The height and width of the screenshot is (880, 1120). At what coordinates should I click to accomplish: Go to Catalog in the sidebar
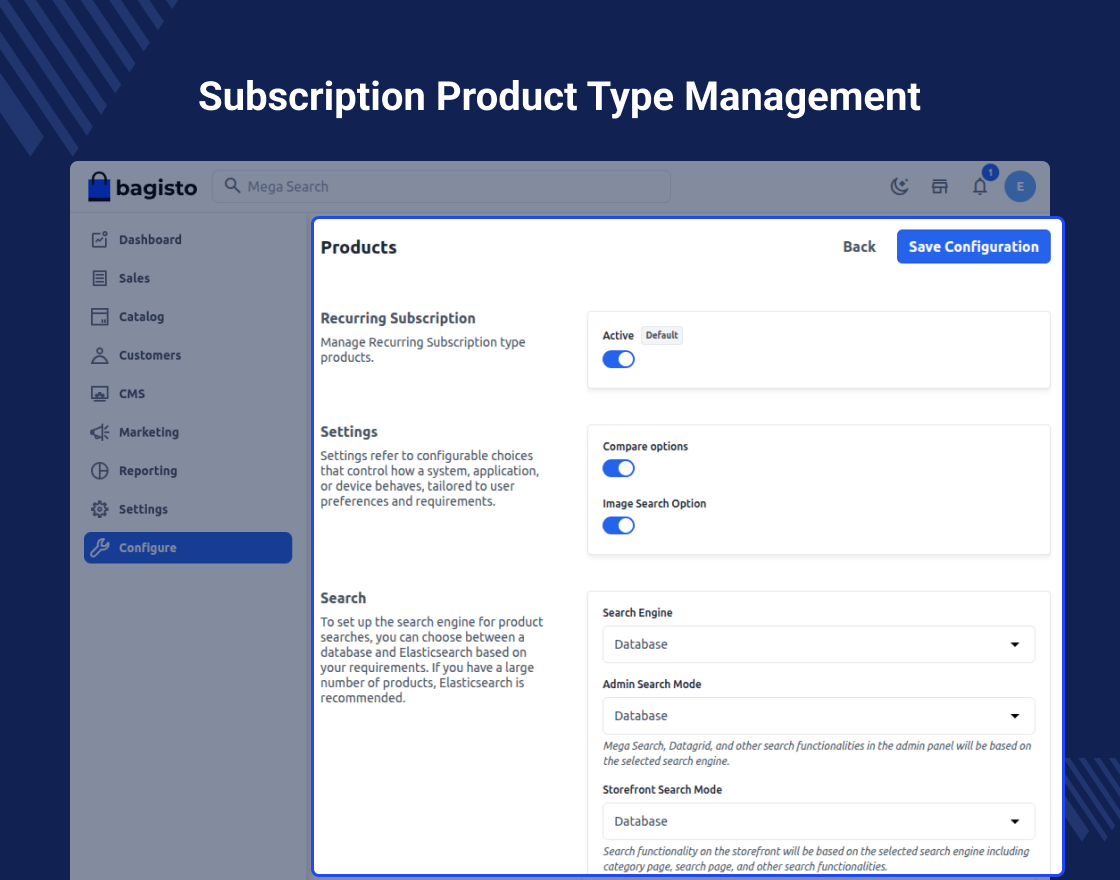click(x=141, y=317)
